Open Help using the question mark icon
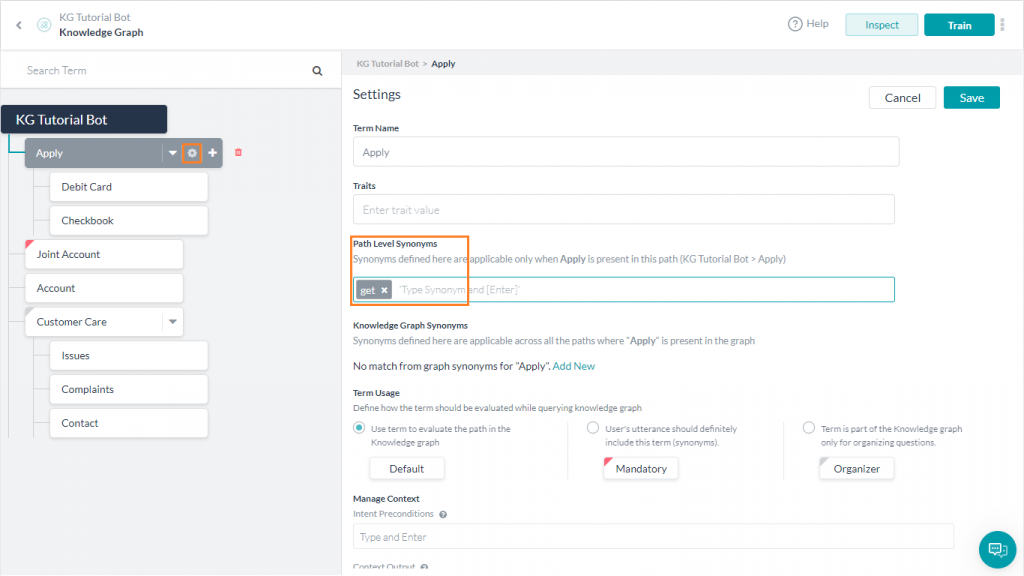1024x576 pixels. (793, 23)
